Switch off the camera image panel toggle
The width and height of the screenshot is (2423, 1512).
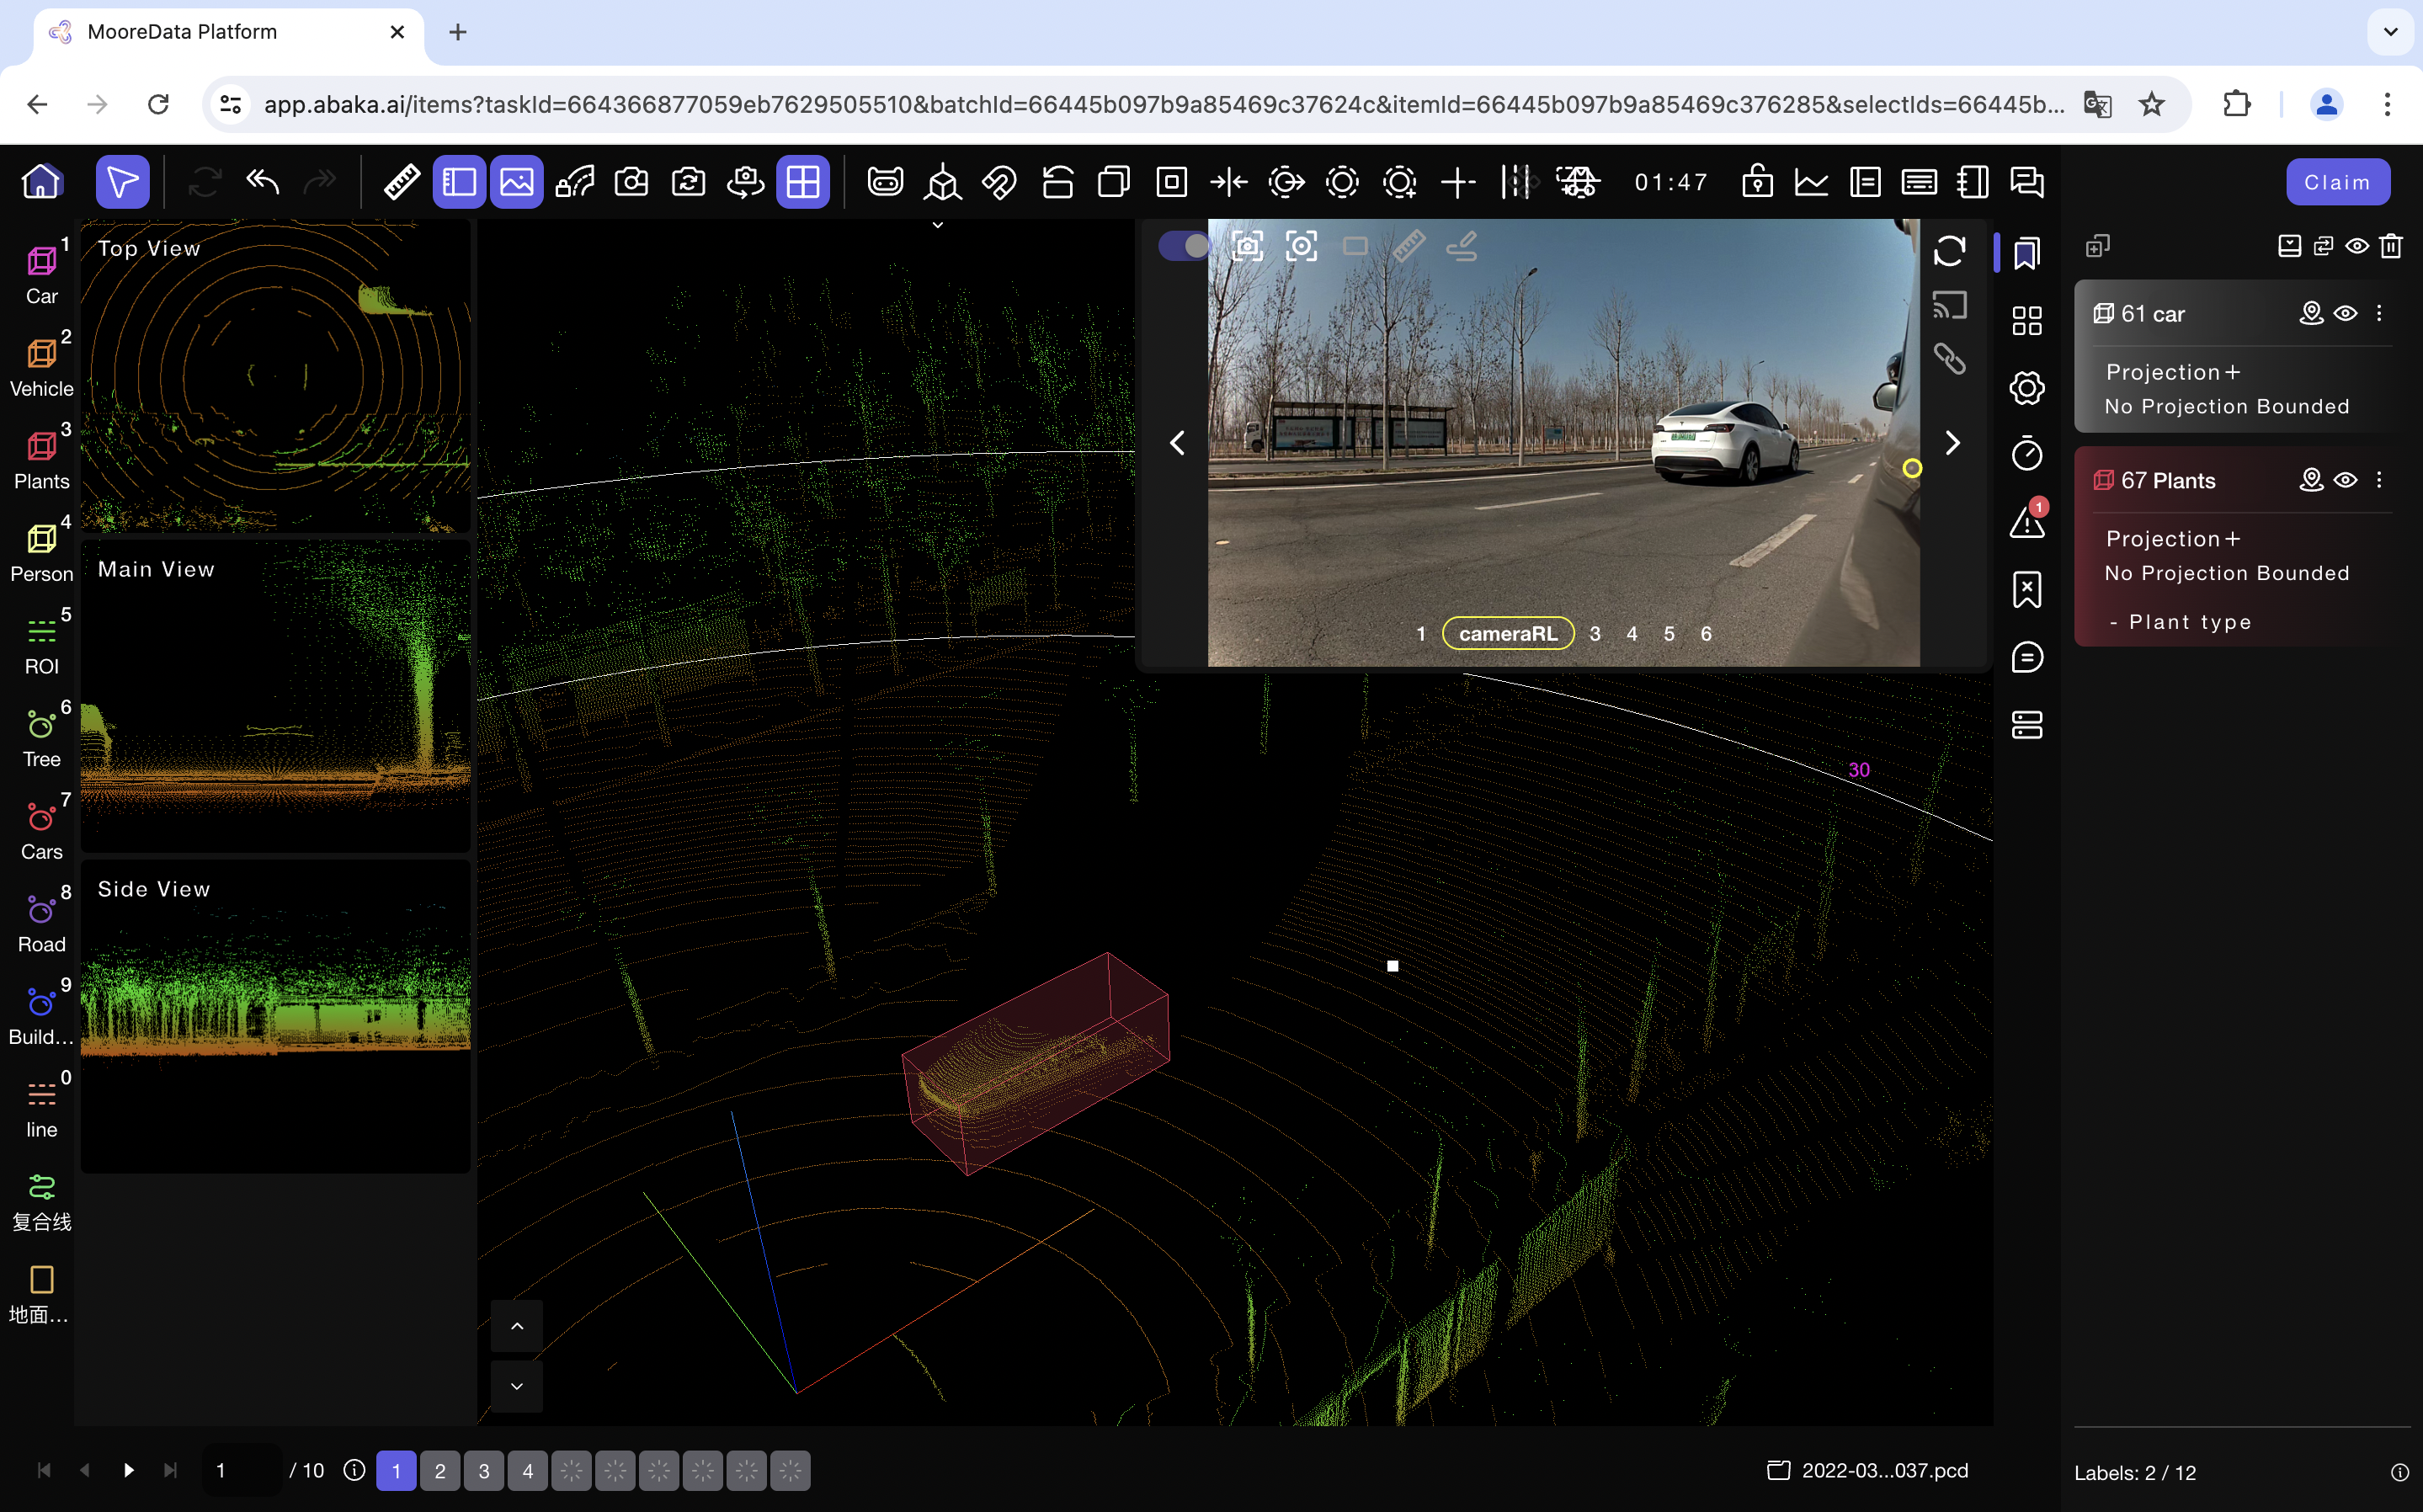[1184, 246]
